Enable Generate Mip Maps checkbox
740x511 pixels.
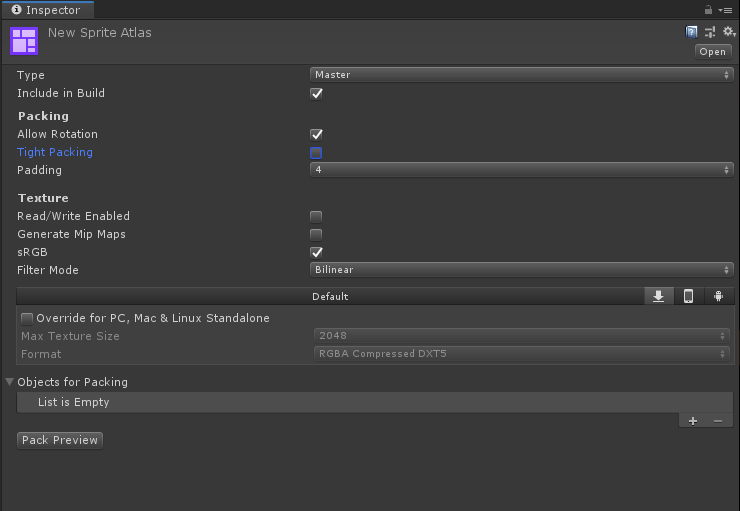[x=316, y=235]
